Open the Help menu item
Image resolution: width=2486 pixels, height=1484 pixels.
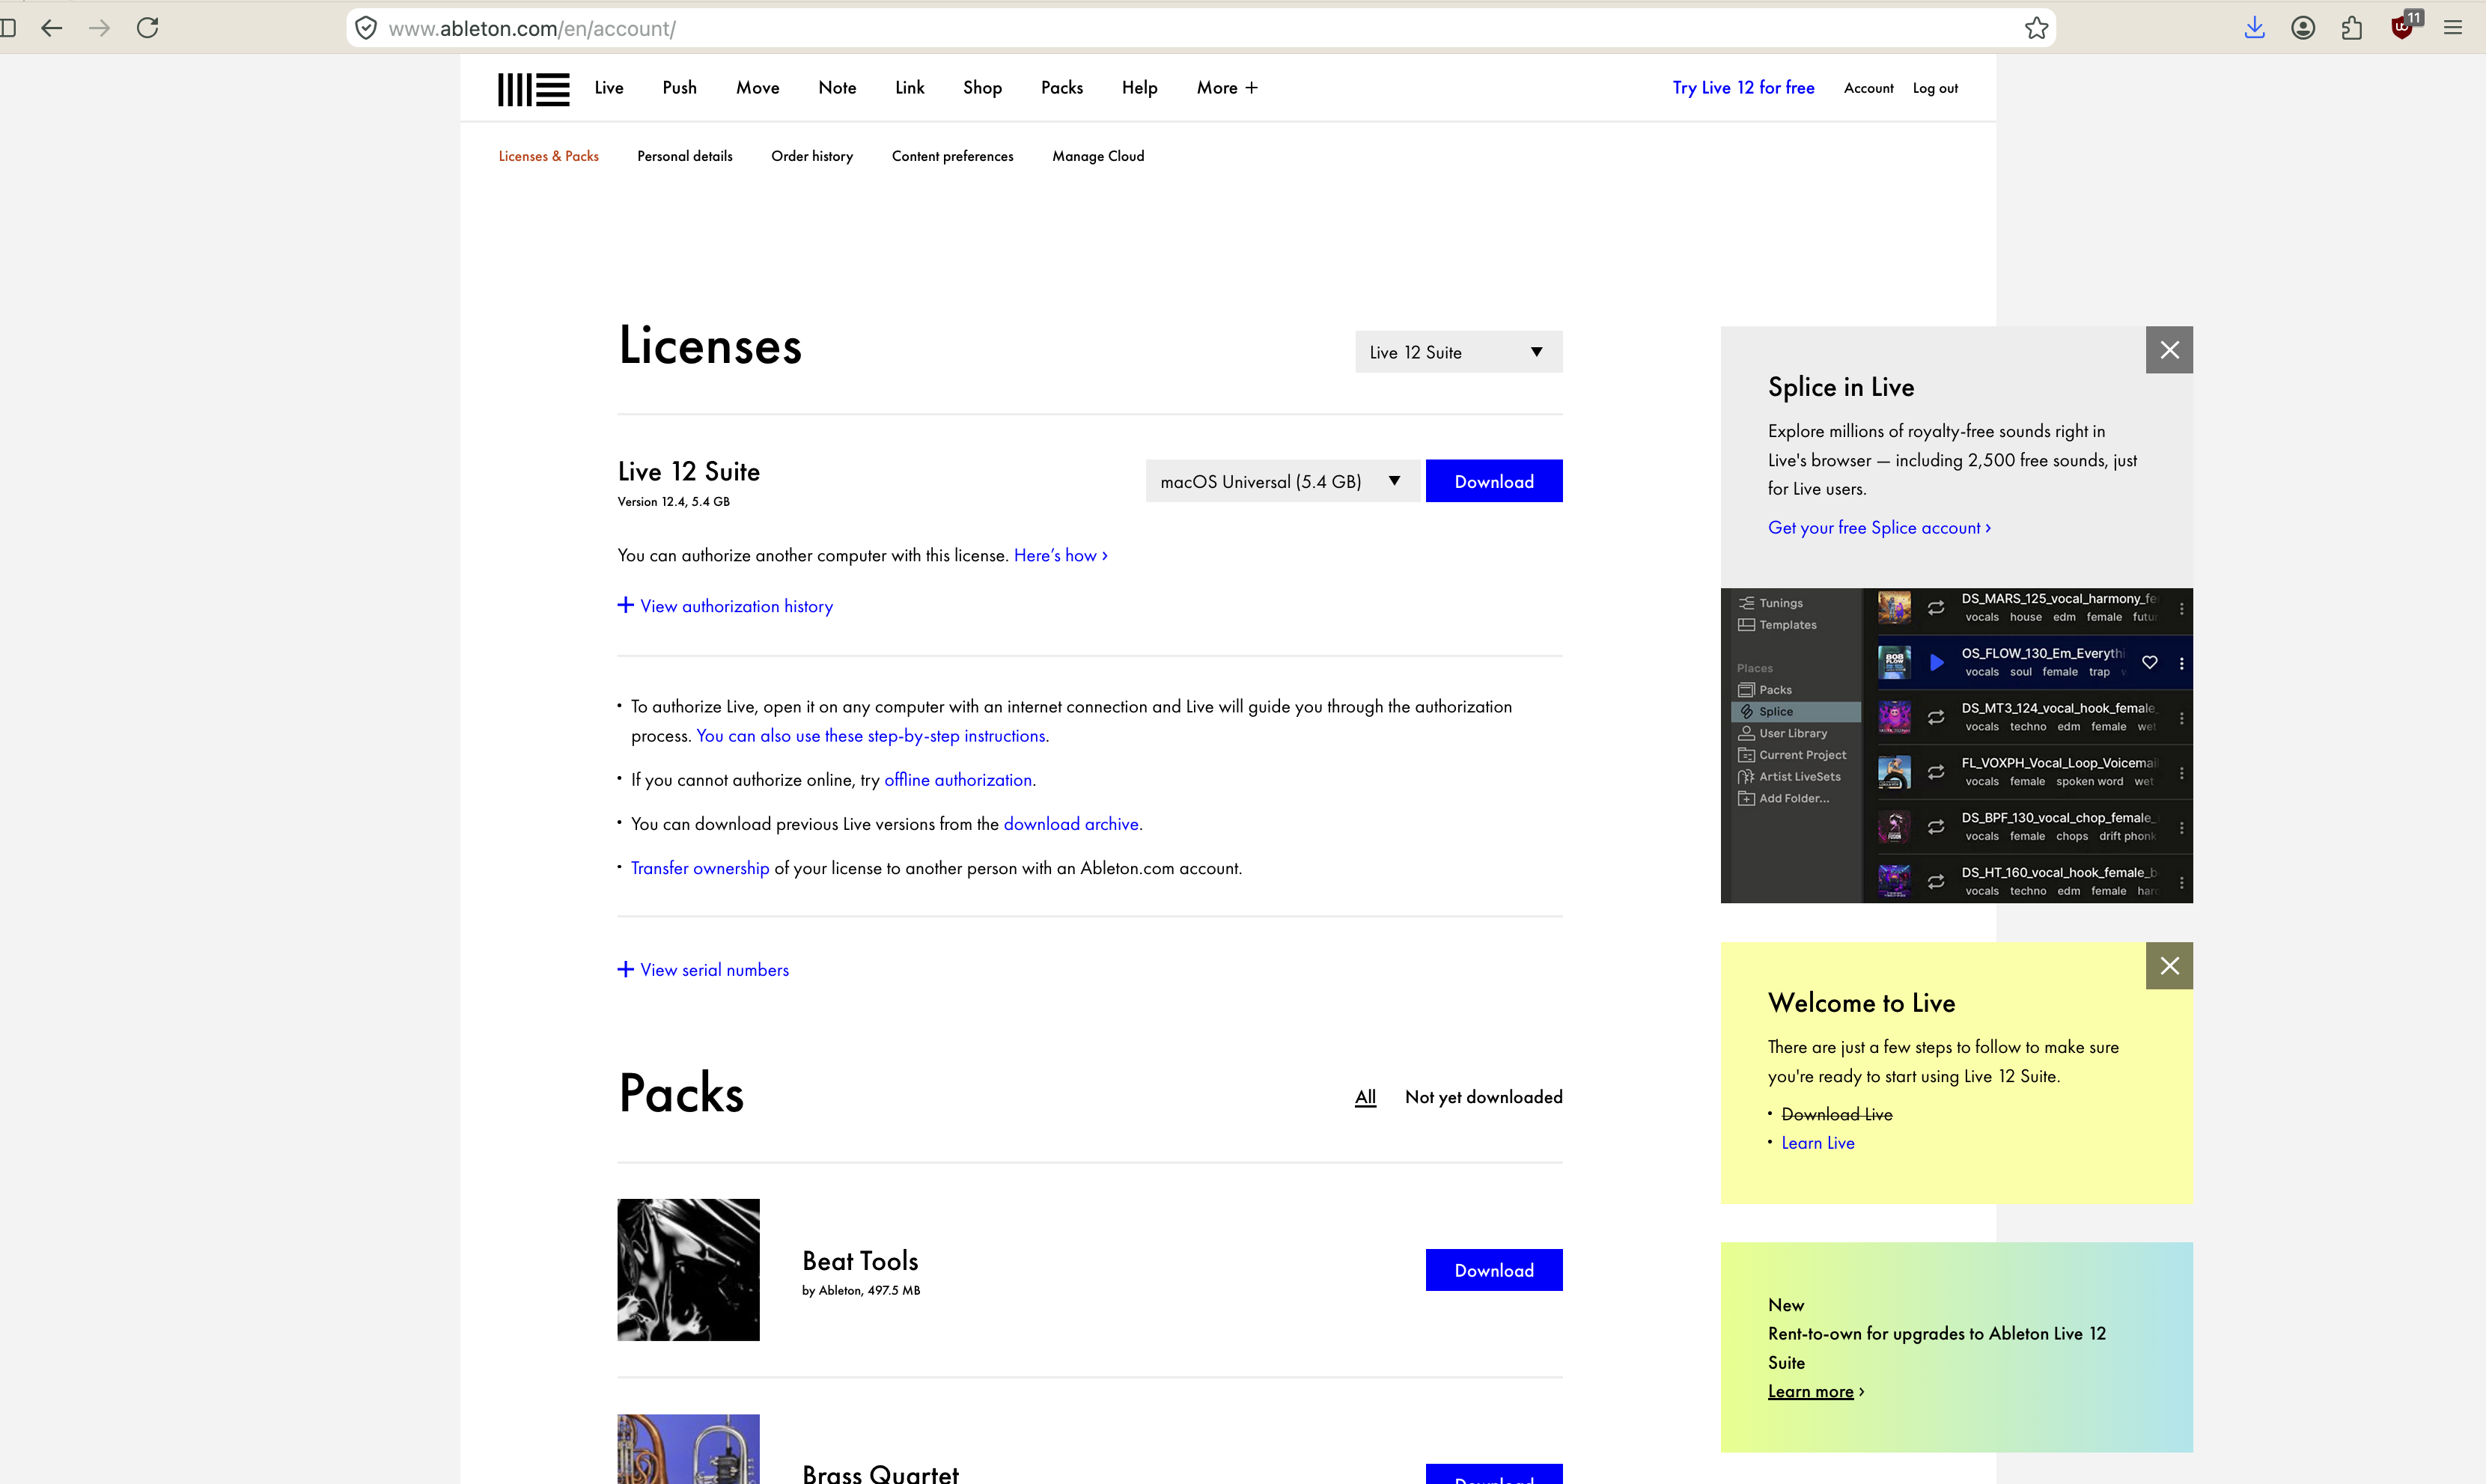pos(1139,88)
